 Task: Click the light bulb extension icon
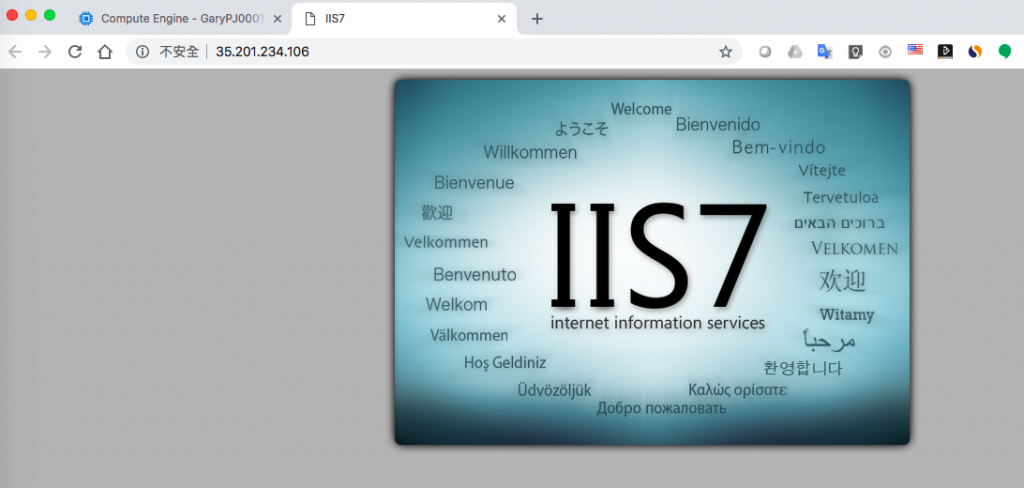point(856,52)
